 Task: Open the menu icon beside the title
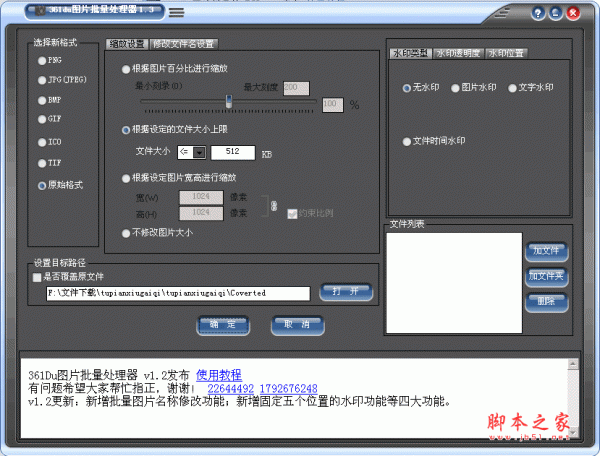pos(176,13)
